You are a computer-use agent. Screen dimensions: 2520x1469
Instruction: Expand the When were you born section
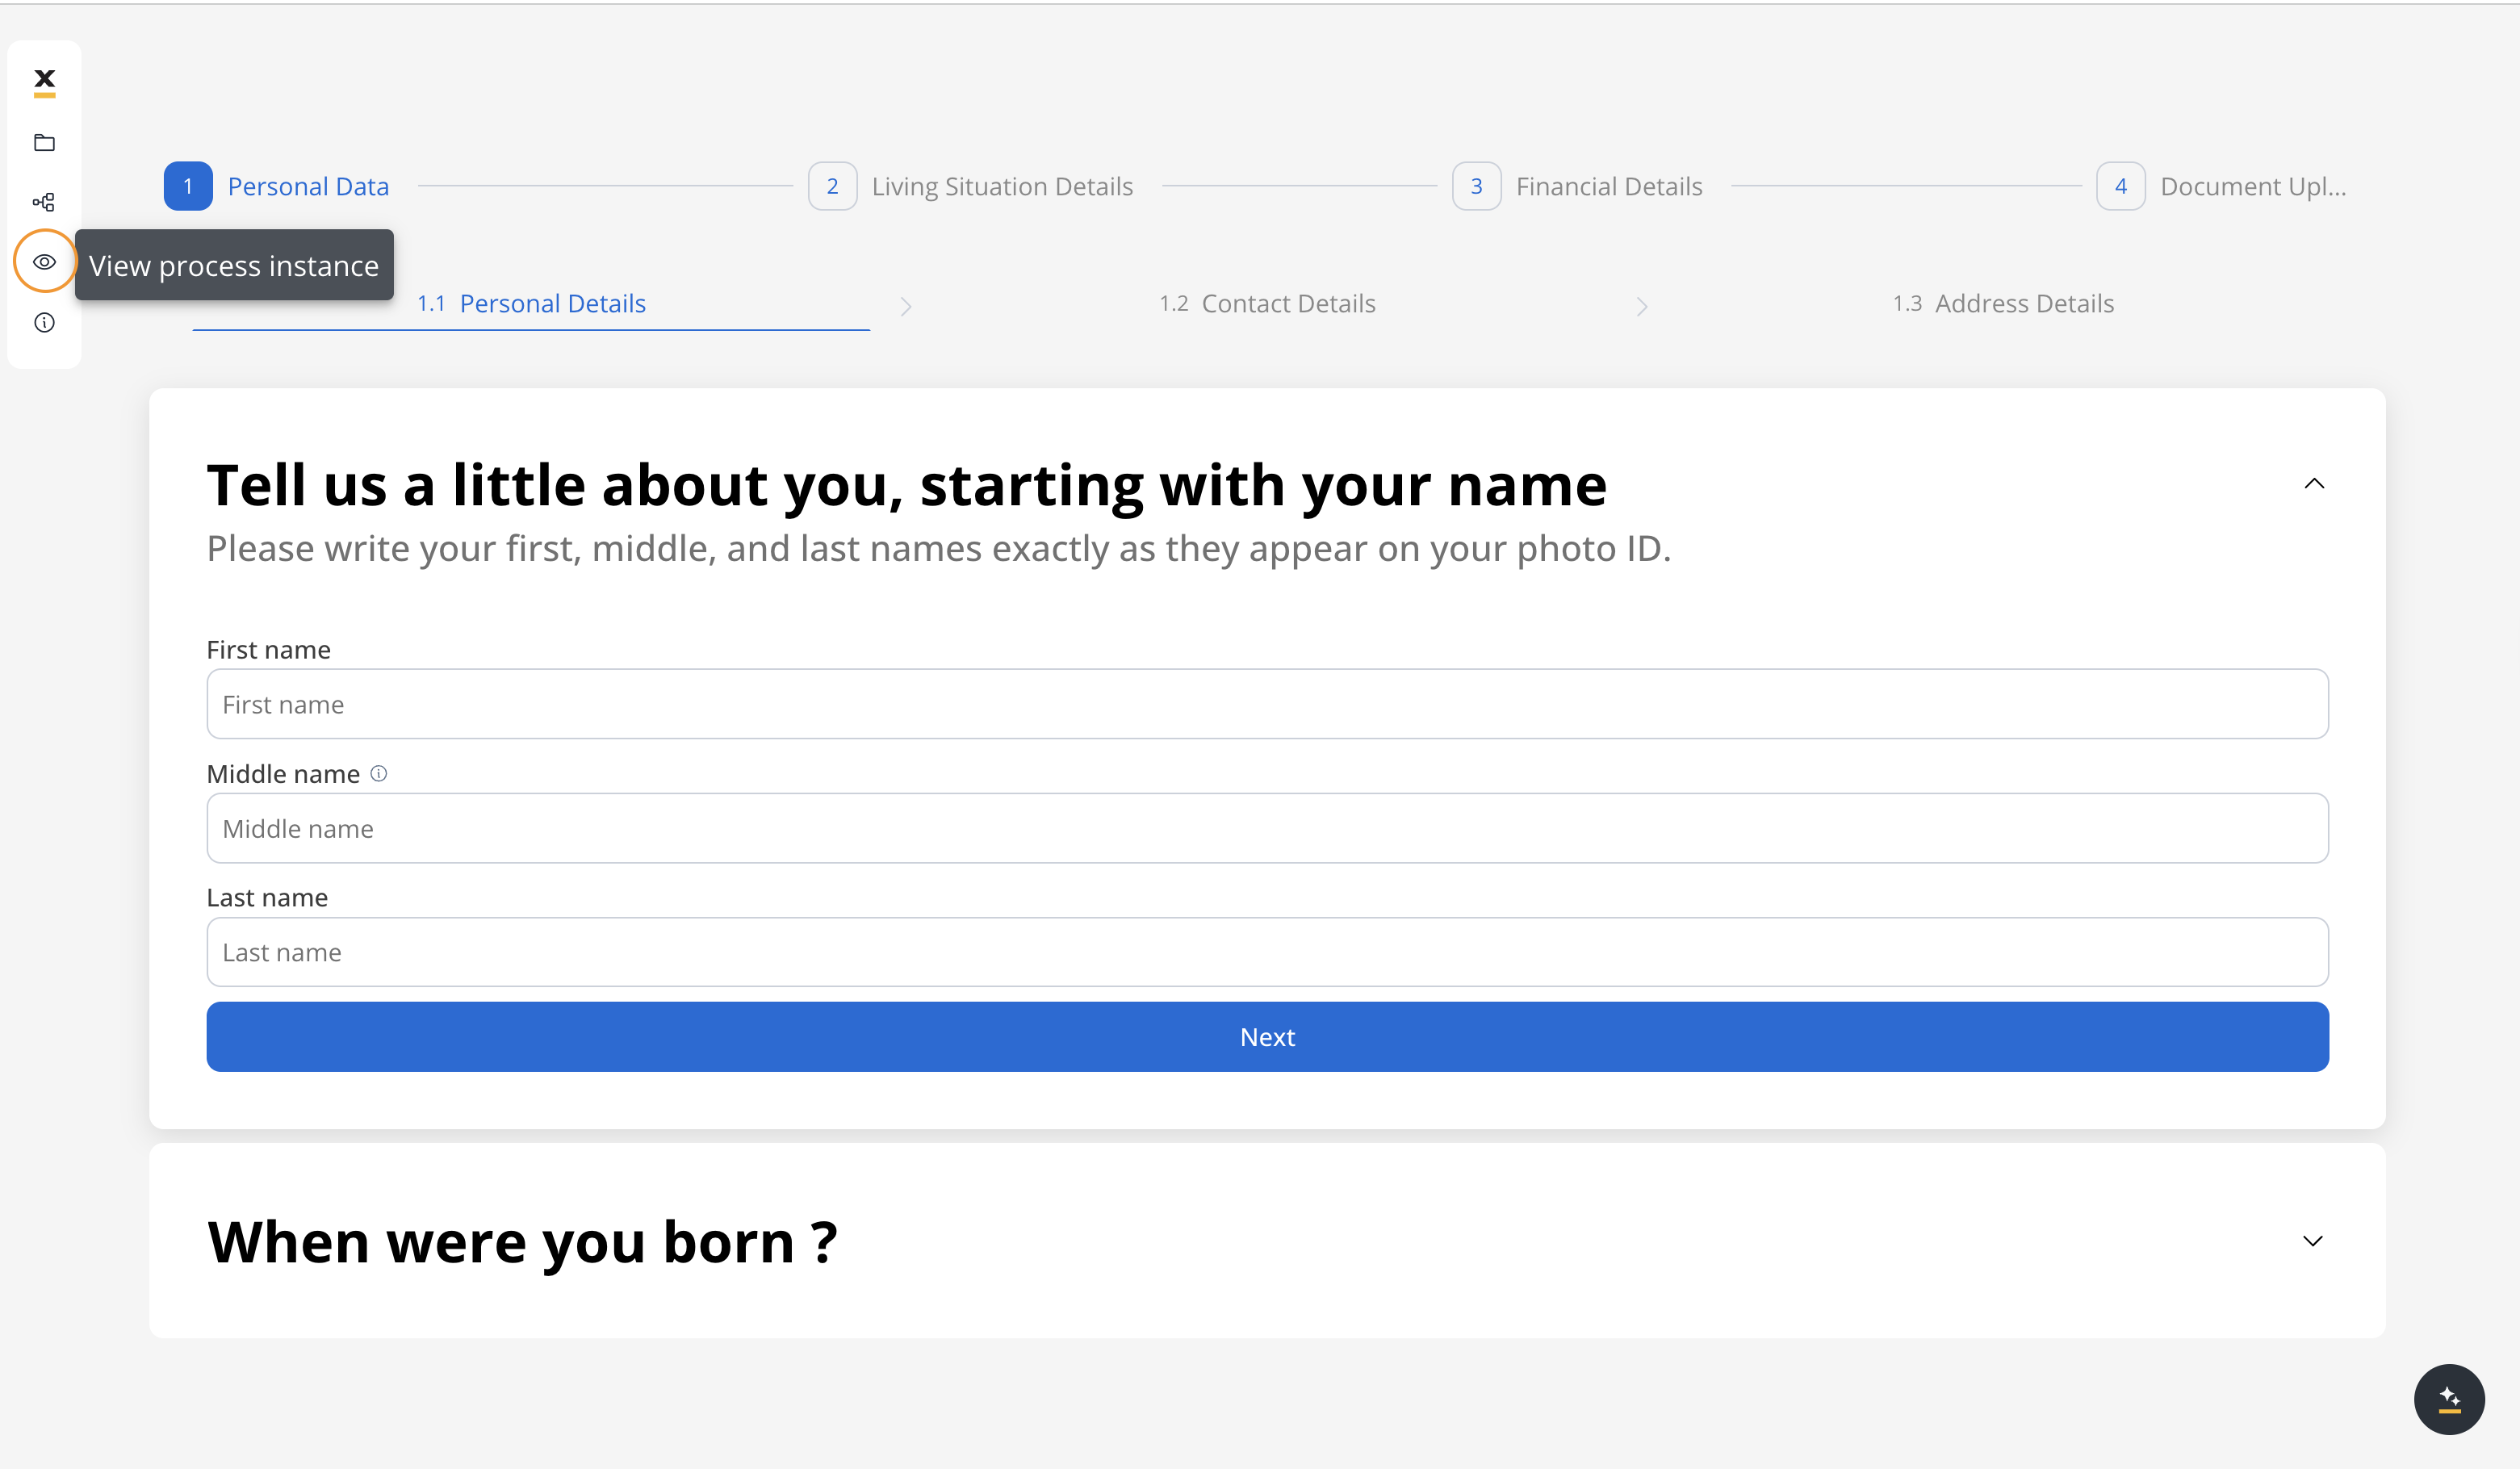tap(2312, 1241)
